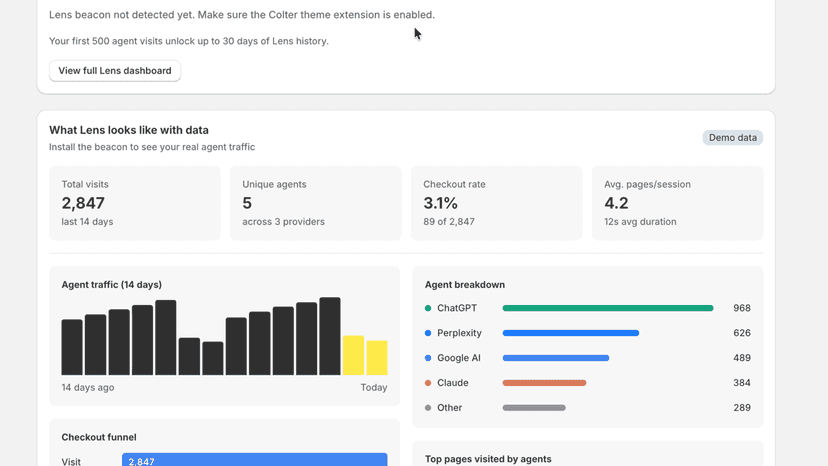This screenshot has height=466, width=828.
Task: Click the Checkout rate value 3.1%
Action: pos(440,203)
